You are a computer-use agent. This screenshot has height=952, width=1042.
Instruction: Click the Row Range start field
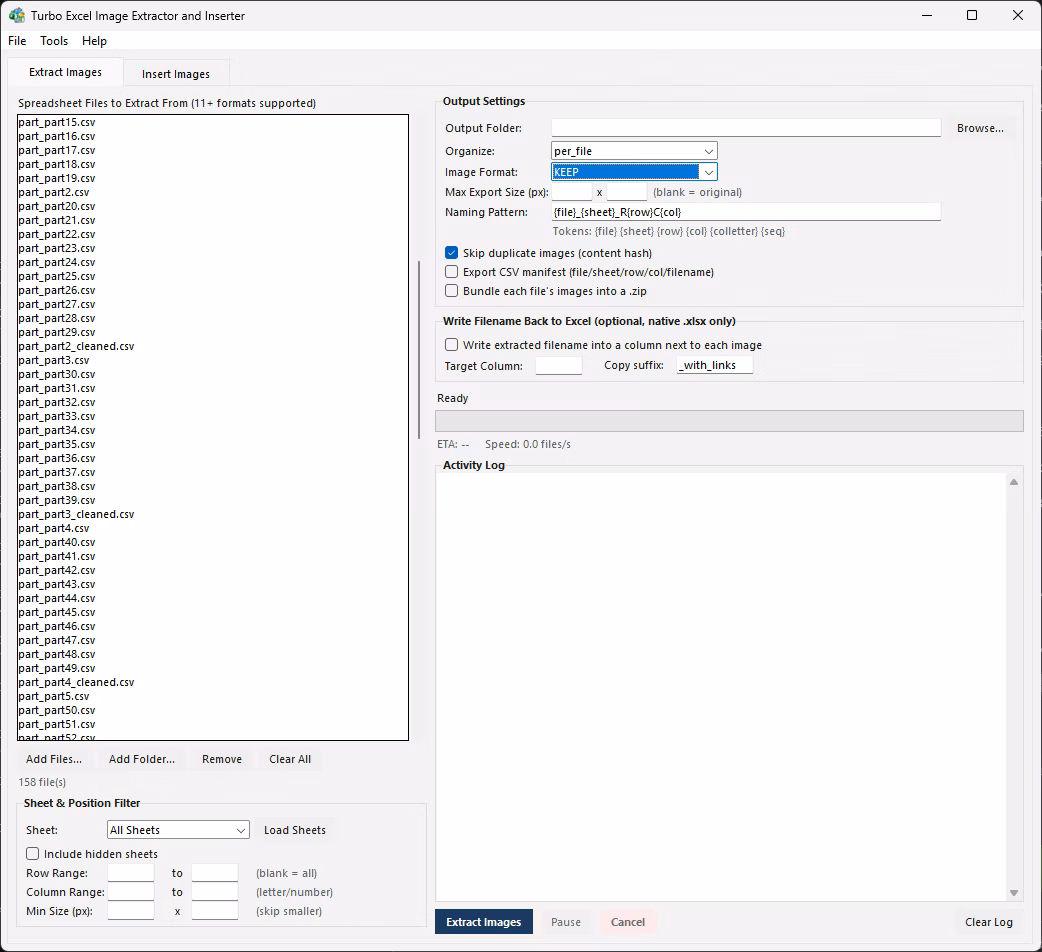click(131, 873)
